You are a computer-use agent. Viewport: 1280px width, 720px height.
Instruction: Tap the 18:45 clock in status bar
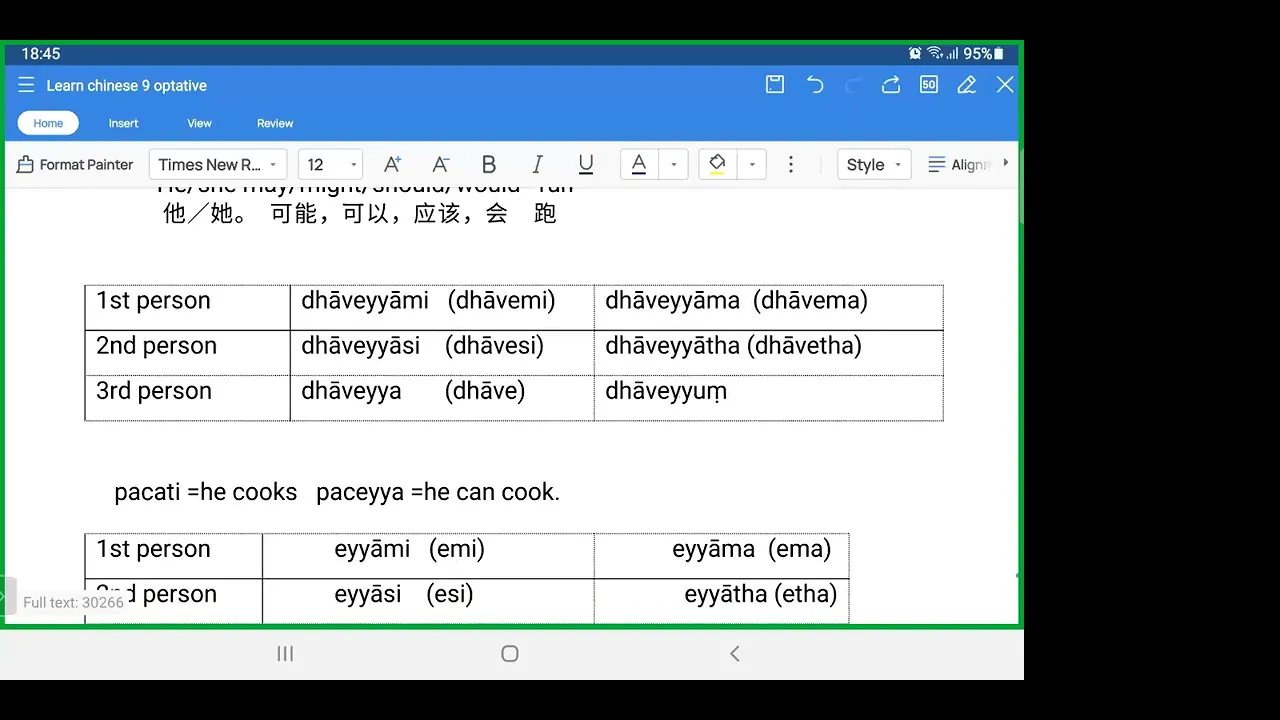[41, 53]
